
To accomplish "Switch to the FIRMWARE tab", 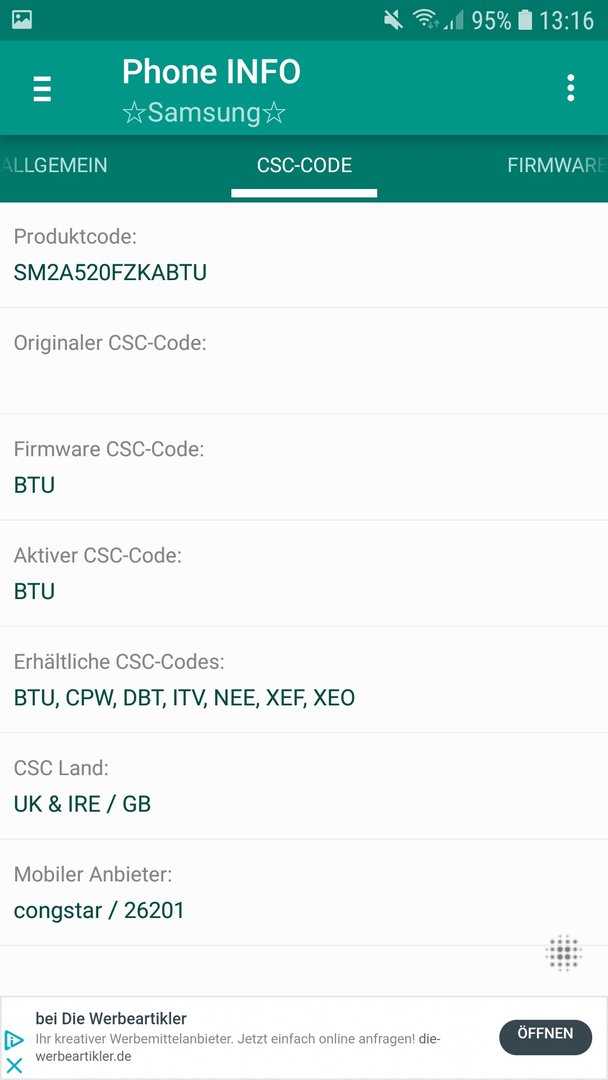I will (x=557, y=165).
